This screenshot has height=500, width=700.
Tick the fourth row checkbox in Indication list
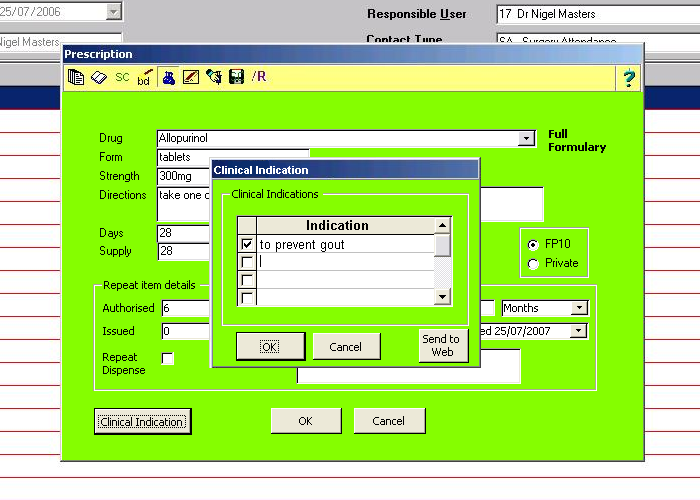tap(247, 297)
